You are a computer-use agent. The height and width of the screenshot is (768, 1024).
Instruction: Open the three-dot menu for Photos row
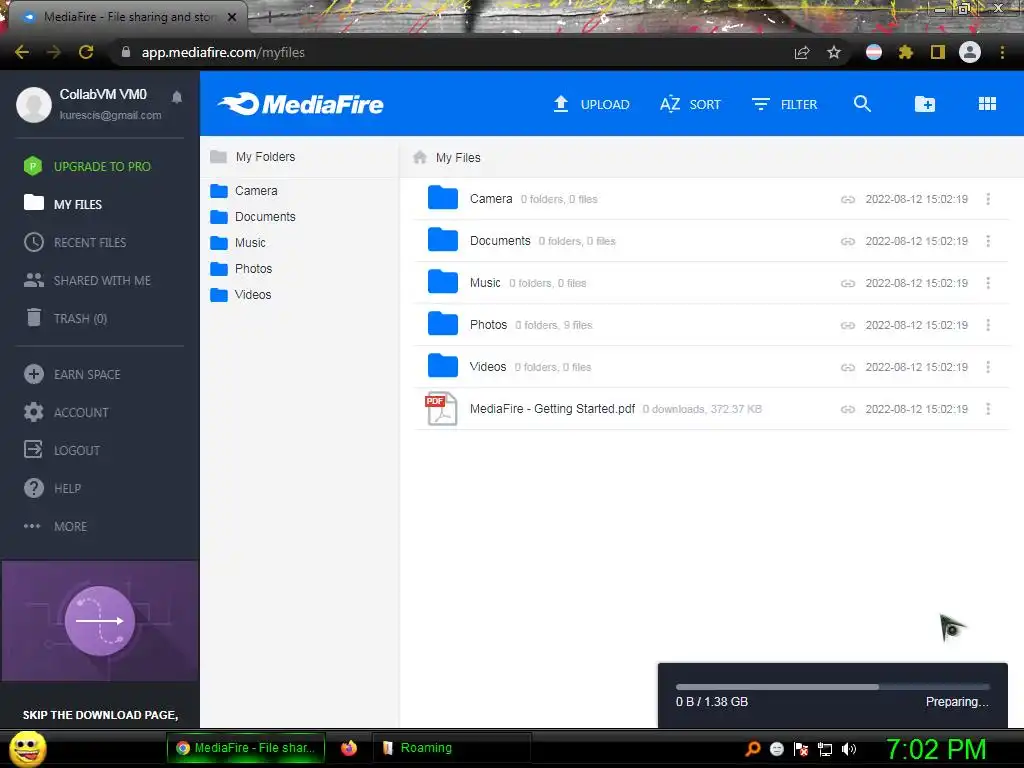click(988, 325)
